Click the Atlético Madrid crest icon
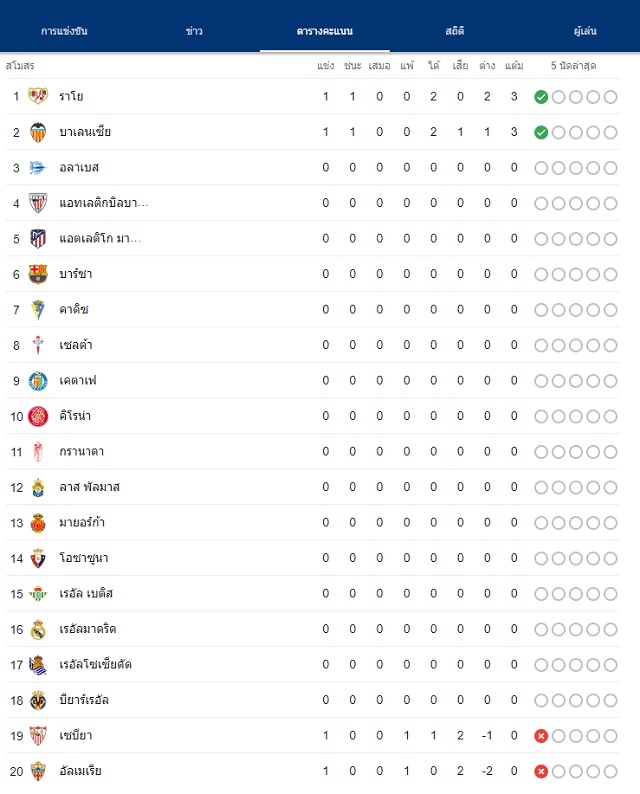This screenshot has width=640, height=794. pos(38,239)
